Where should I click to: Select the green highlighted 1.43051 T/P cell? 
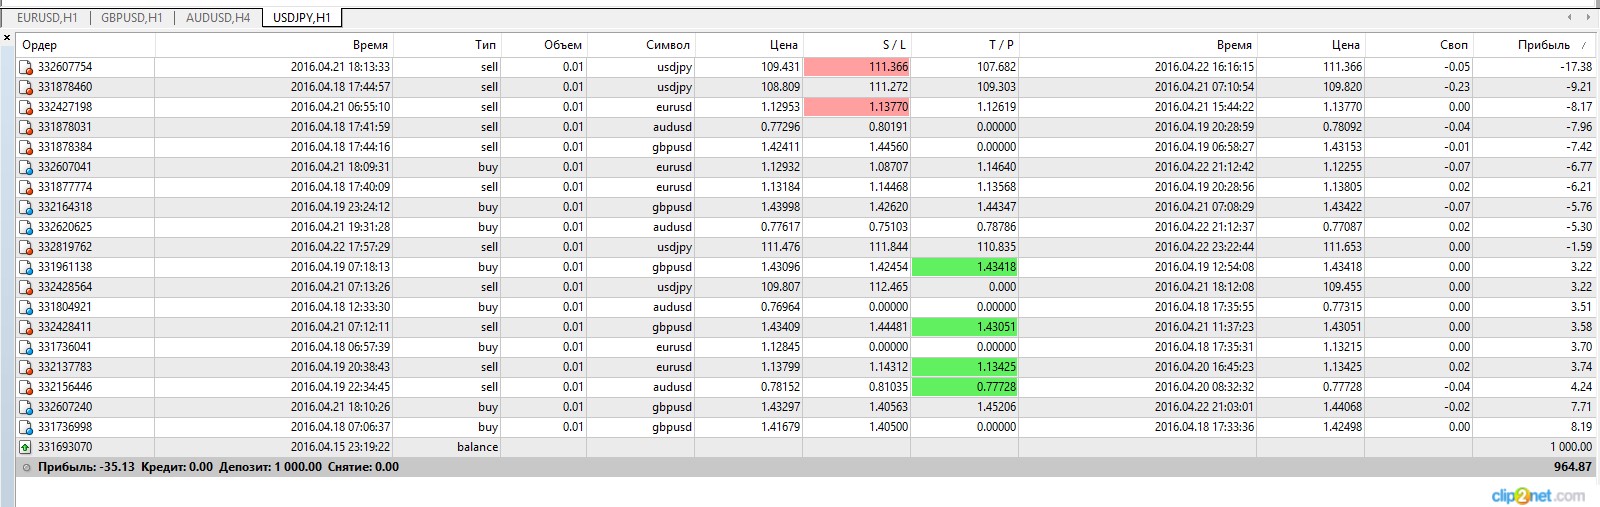tap(965, 327)
